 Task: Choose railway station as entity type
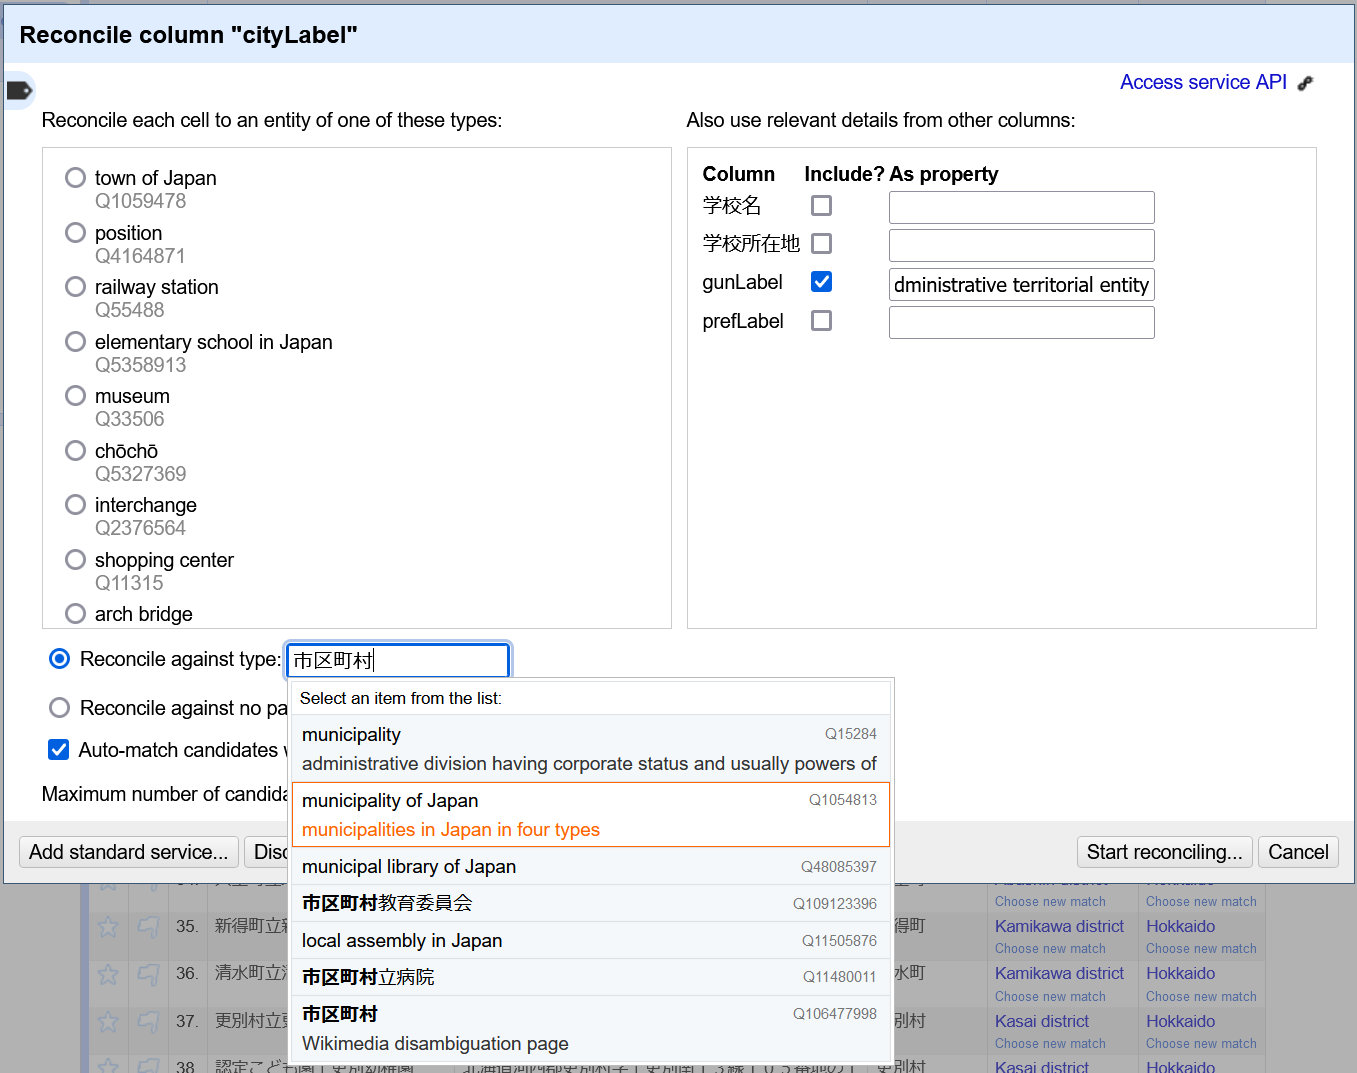pyautogui.click(x=75, y=287)
